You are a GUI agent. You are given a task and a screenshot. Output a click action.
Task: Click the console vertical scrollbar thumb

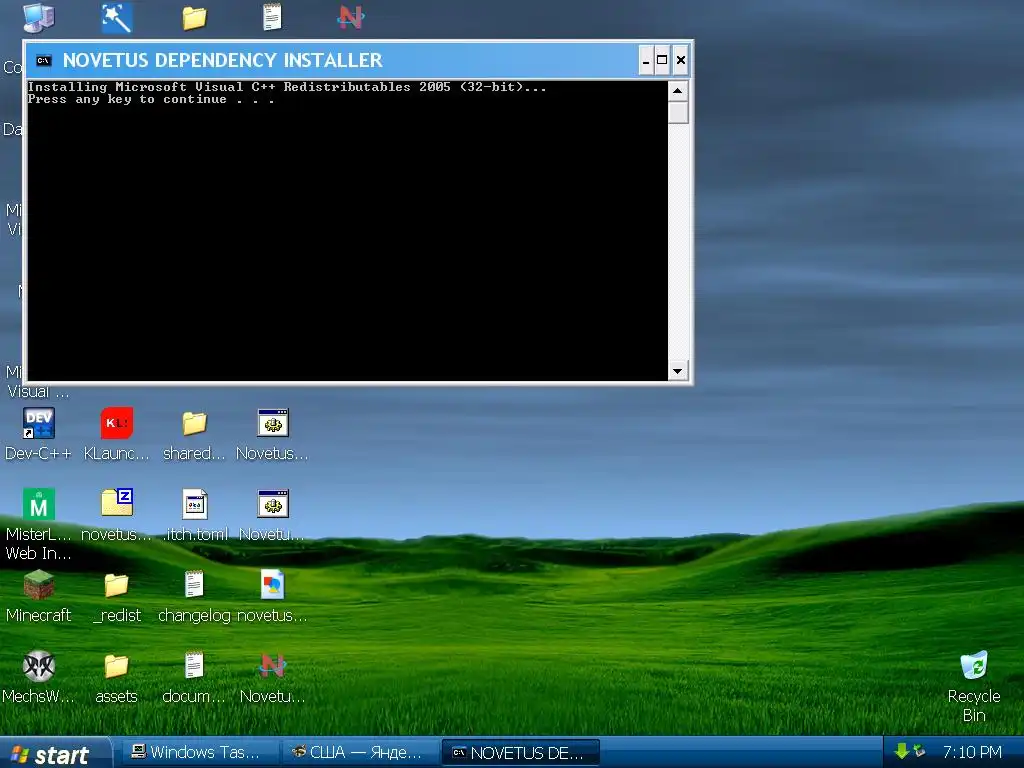tap(678, 112)
